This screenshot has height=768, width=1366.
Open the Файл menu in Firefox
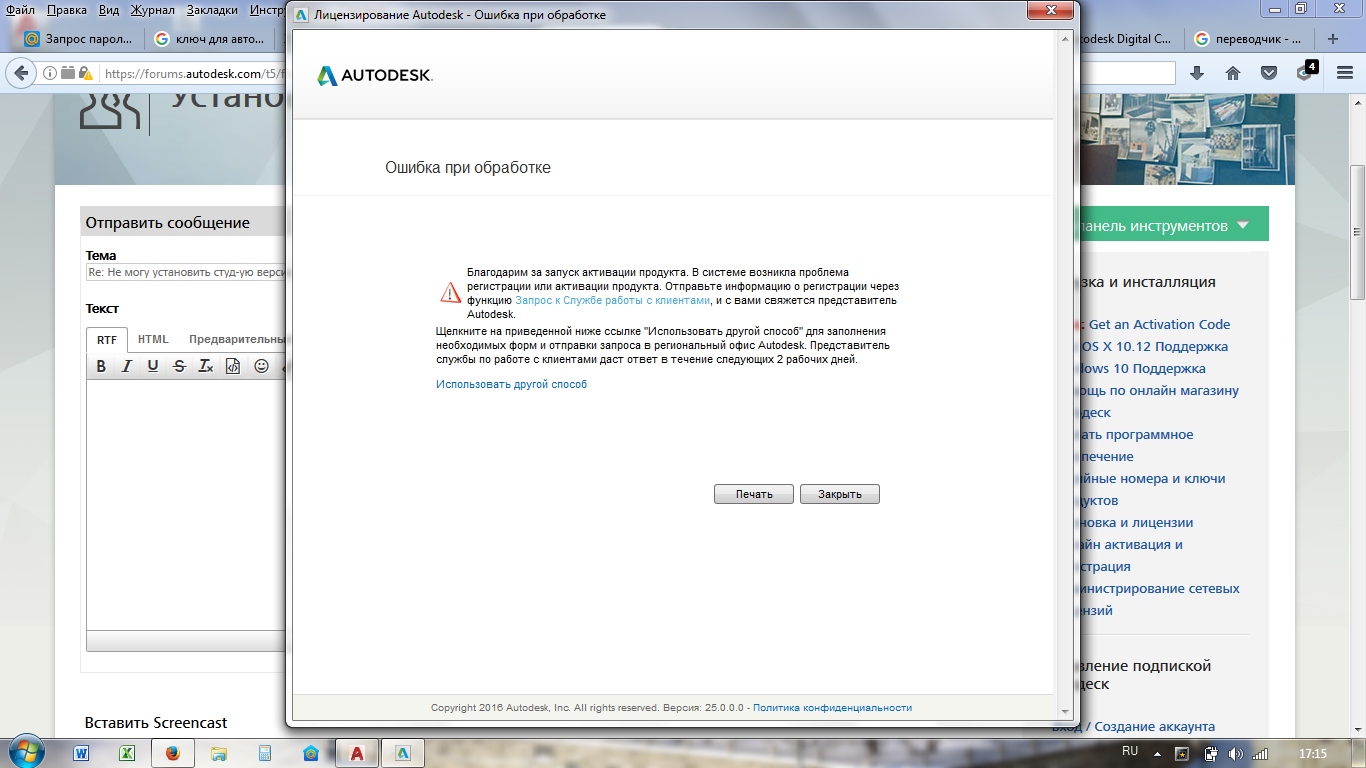pos(20,10)
